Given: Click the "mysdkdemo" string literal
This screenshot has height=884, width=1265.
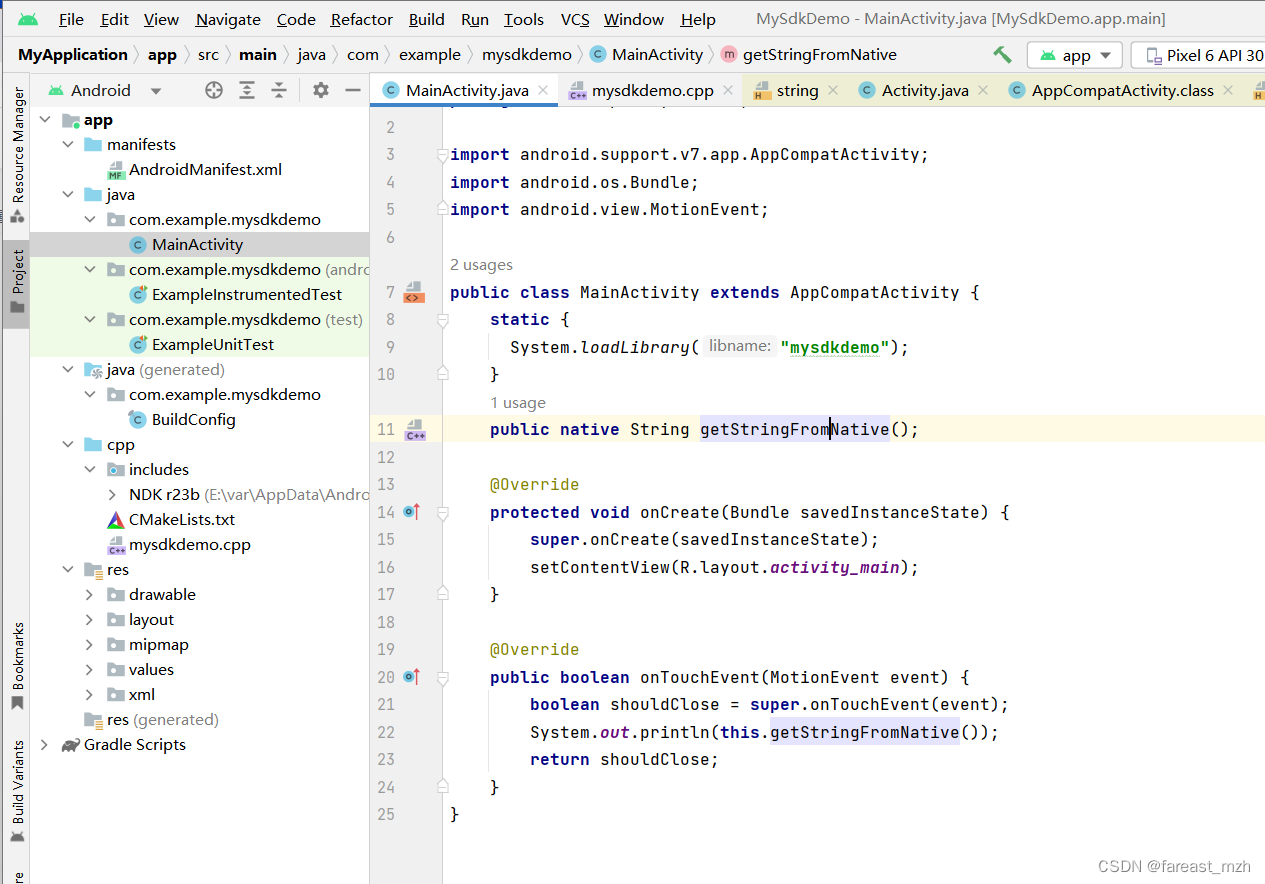Looking at the screenshot, I should click(x=835, y=347).
